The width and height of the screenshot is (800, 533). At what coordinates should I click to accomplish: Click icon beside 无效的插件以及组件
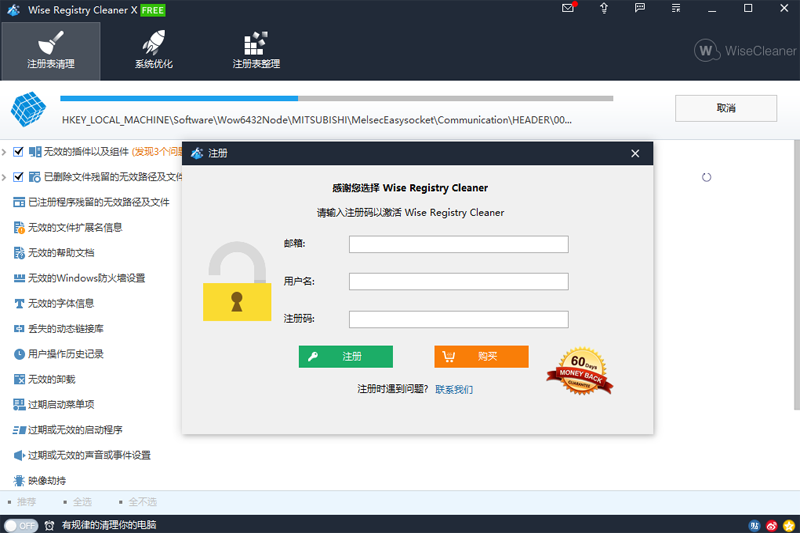[x=35, y=151]
